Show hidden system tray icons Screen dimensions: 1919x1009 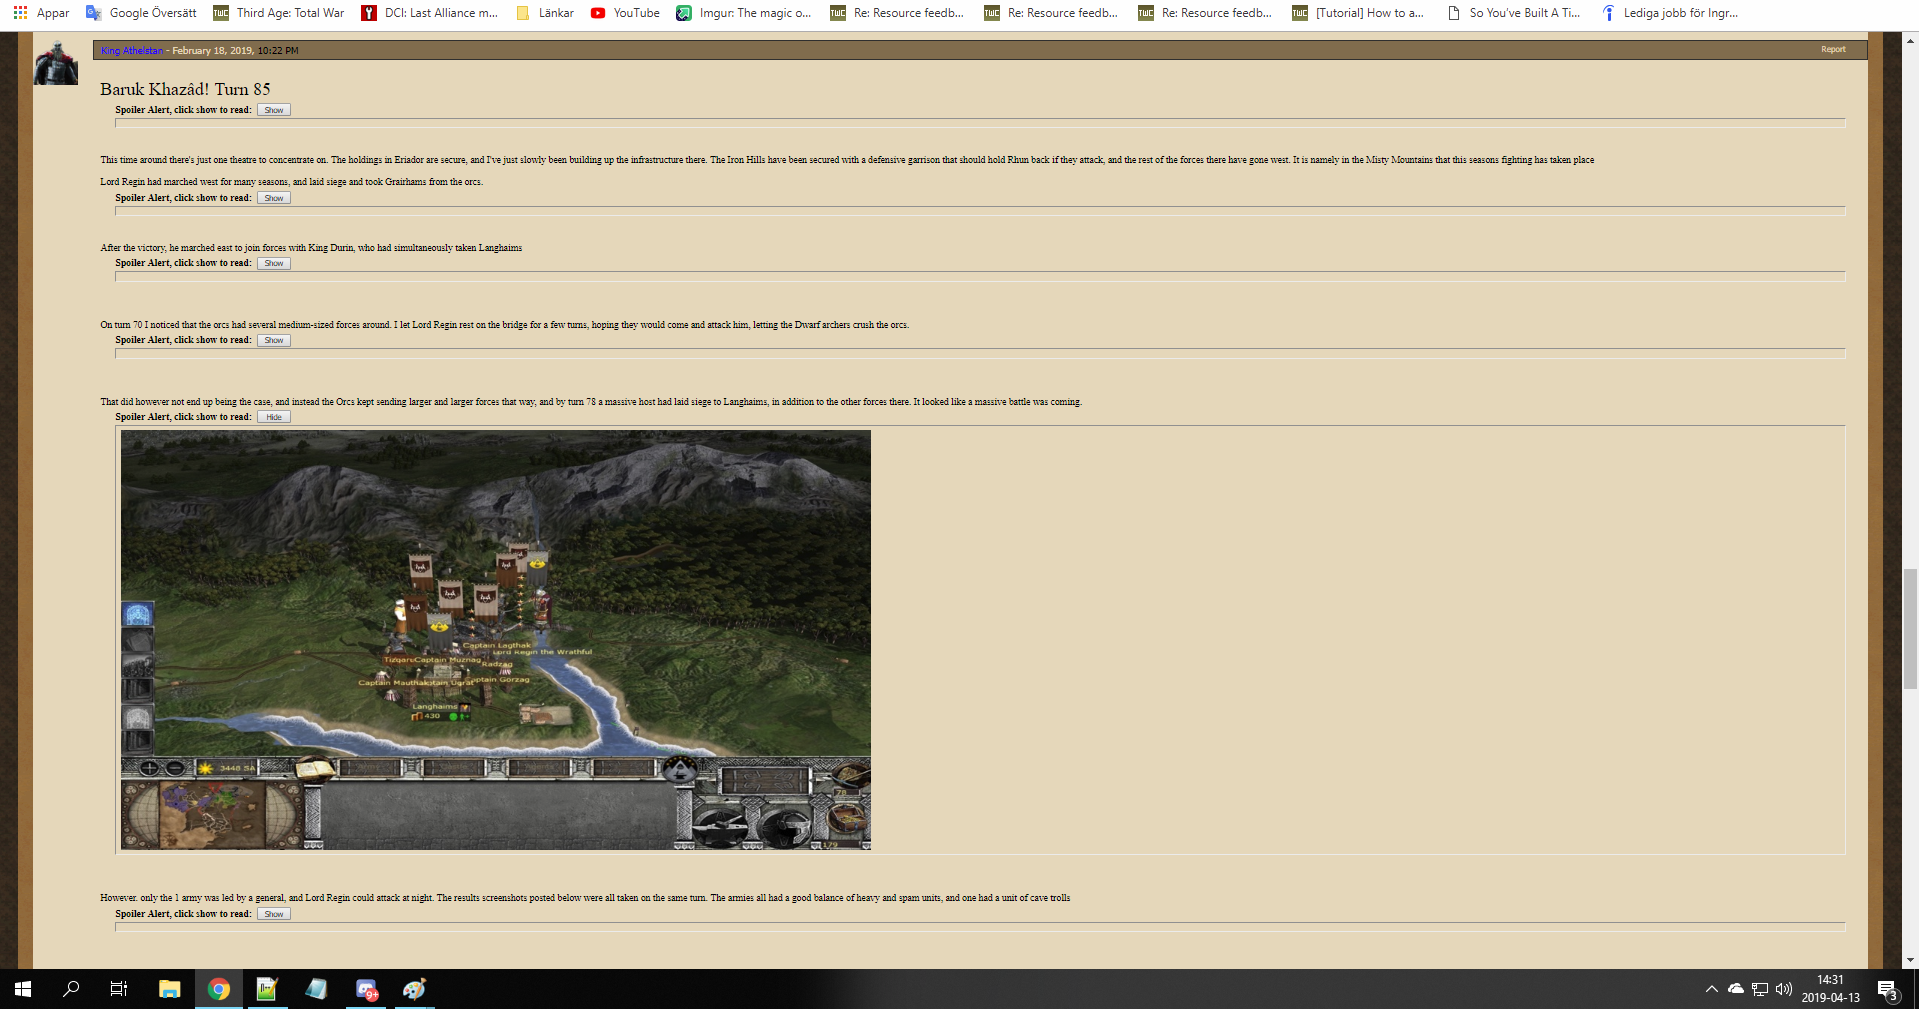click(1712, 989)
